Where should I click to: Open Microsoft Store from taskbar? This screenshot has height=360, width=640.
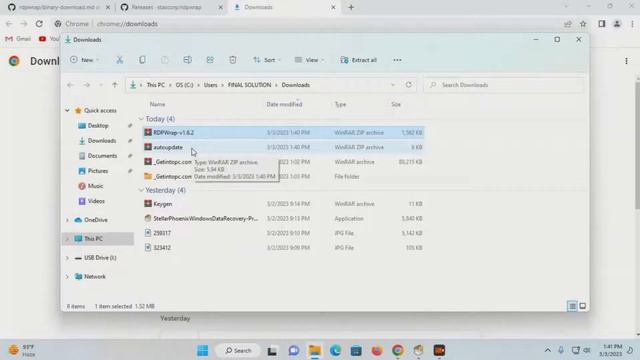[x=356, y=350]
